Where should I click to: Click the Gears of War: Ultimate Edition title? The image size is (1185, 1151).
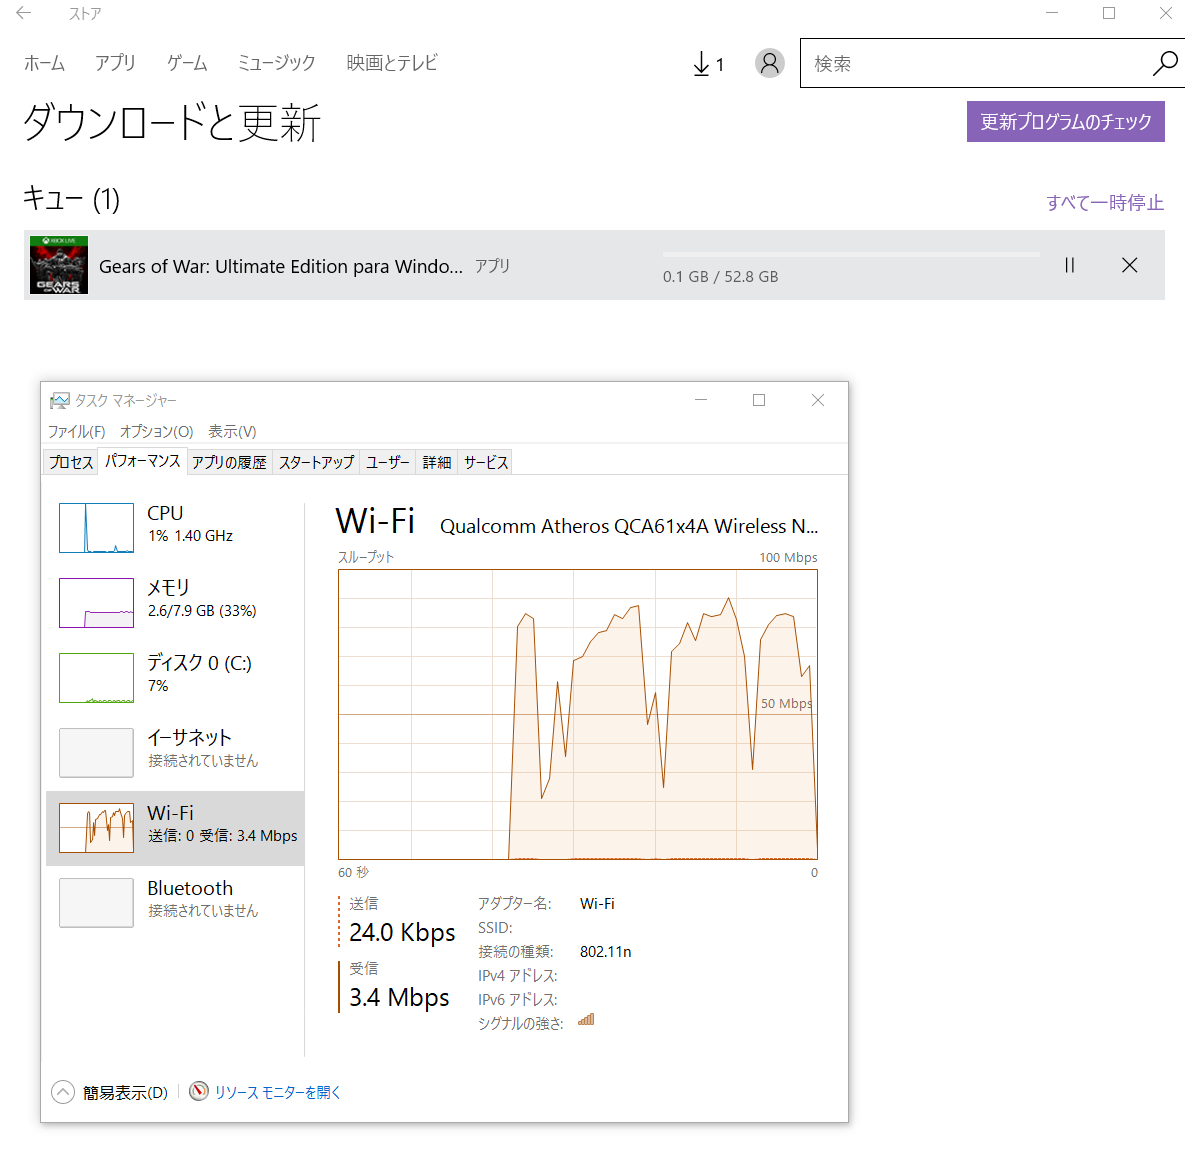pyautogui.click(x=280, y=266)
